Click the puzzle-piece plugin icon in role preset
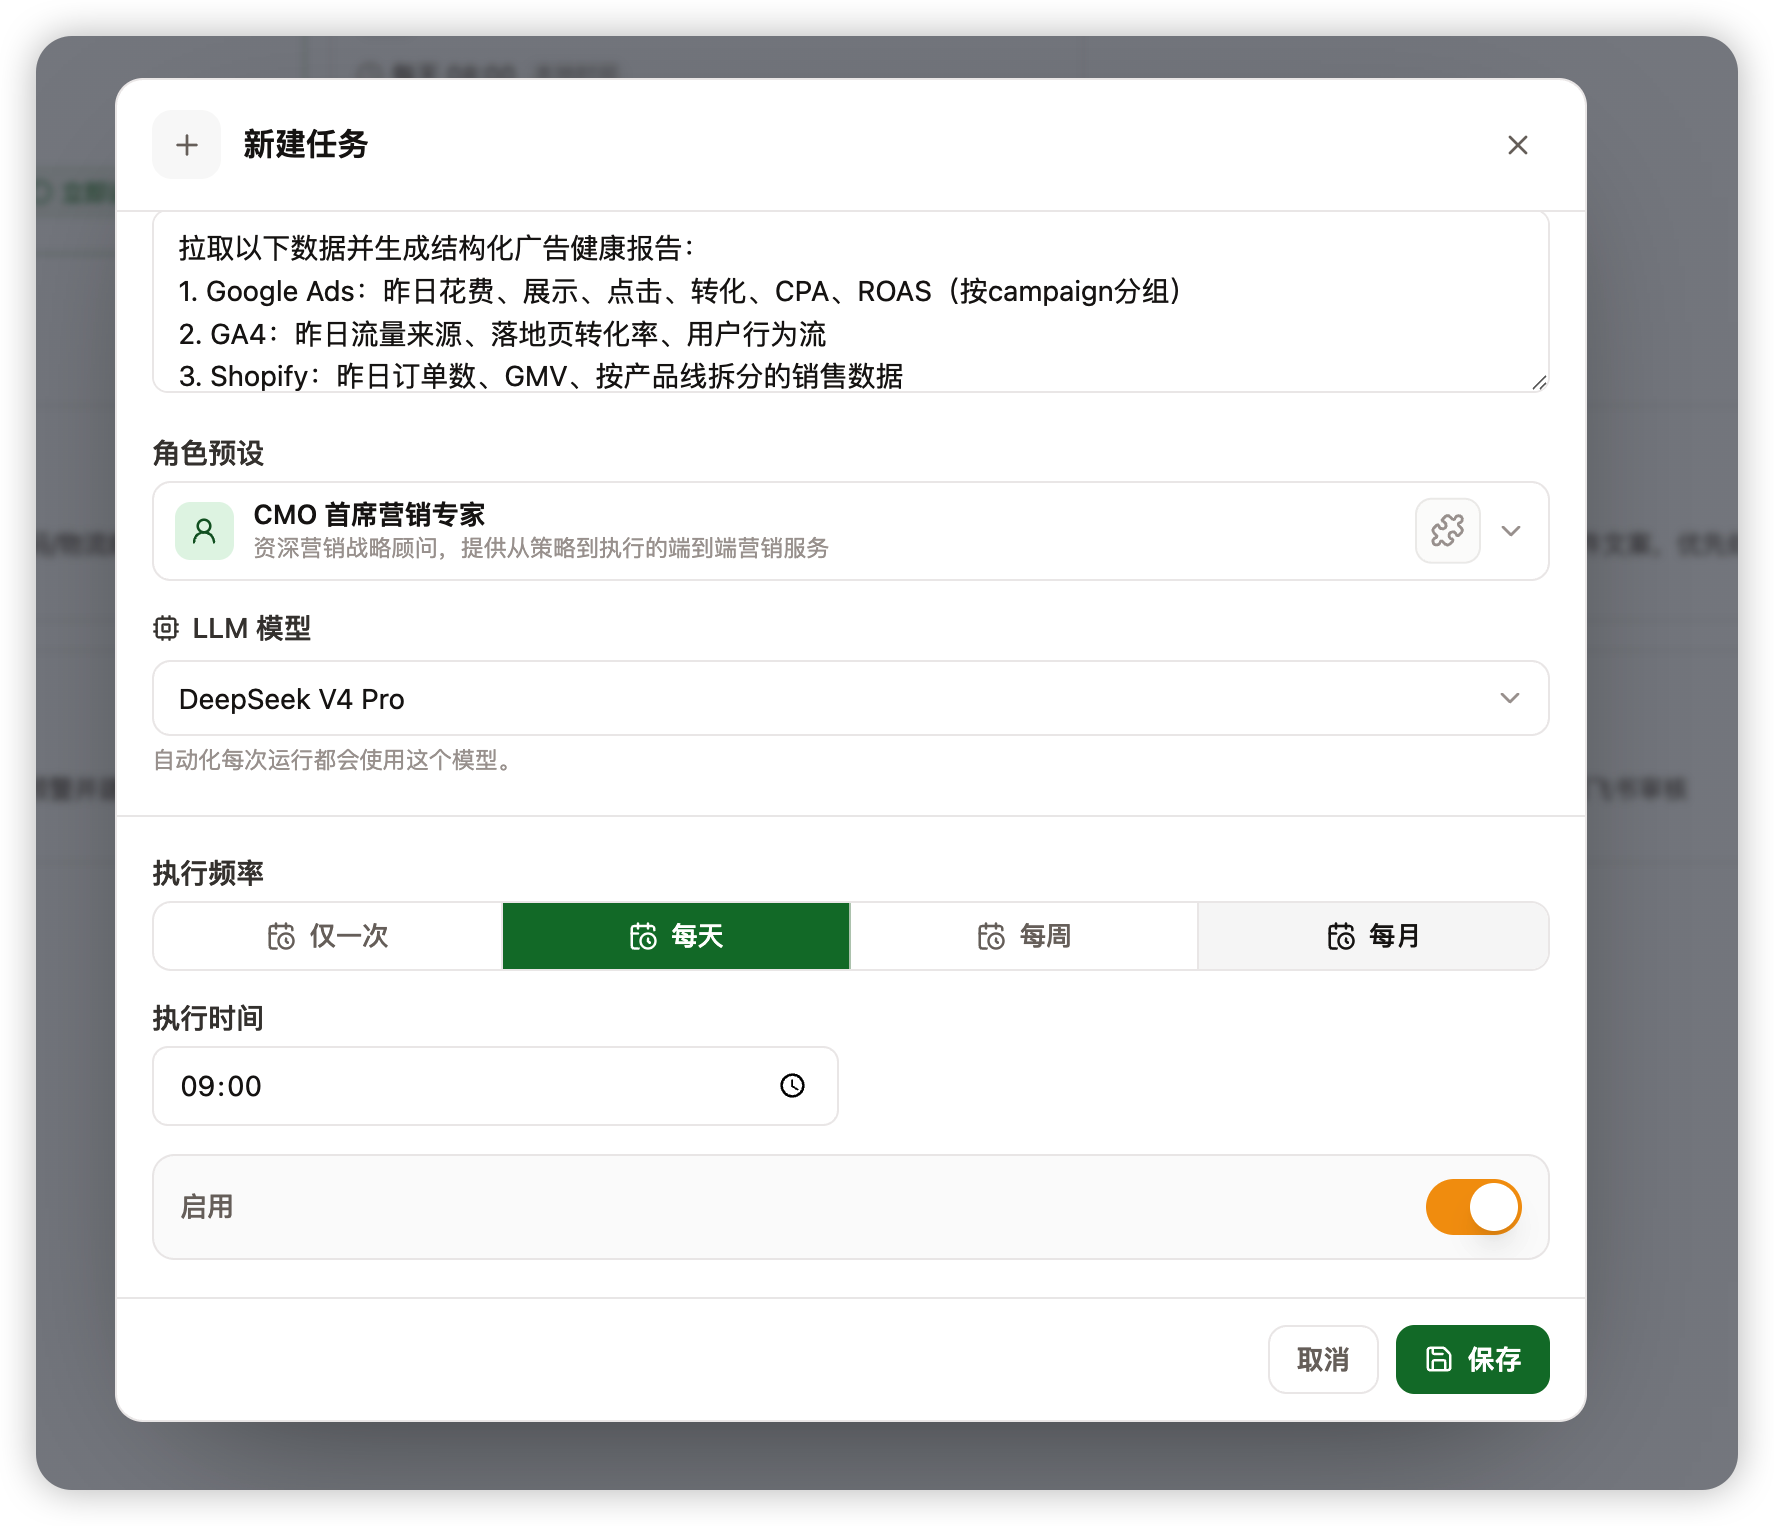This screenshot has width=1774, height=1526. pyautogui.click(x=1447, y=531)
